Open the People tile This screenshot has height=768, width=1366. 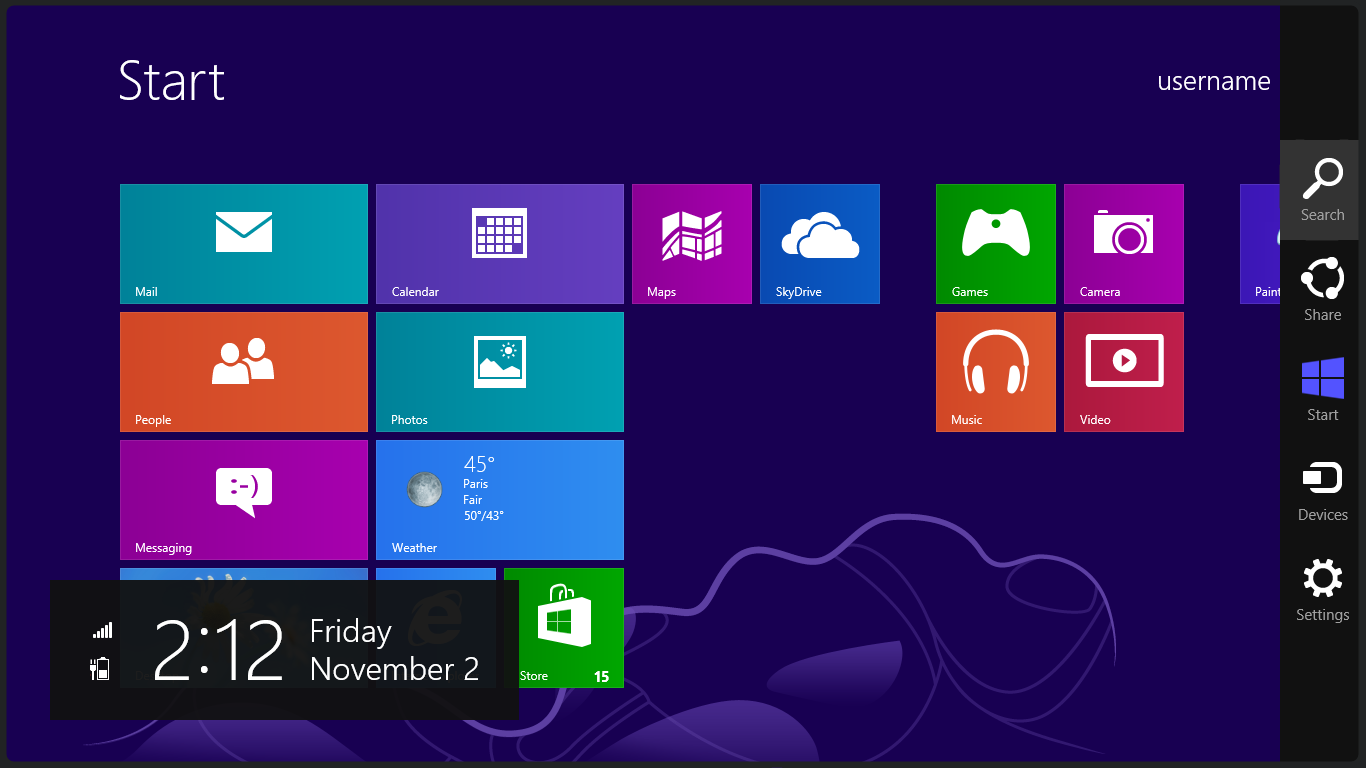point(244,372)
